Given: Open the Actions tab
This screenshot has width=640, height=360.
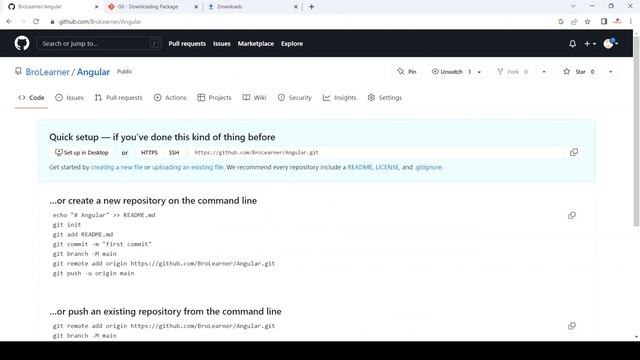Looking at the screenshot, I should 170,98.
